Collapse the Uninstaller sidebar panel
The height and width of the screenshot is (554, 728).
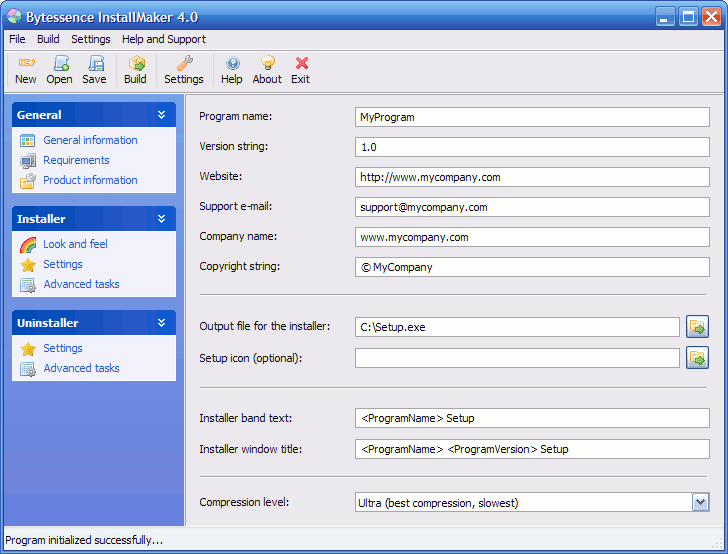[x=161, y=323]
